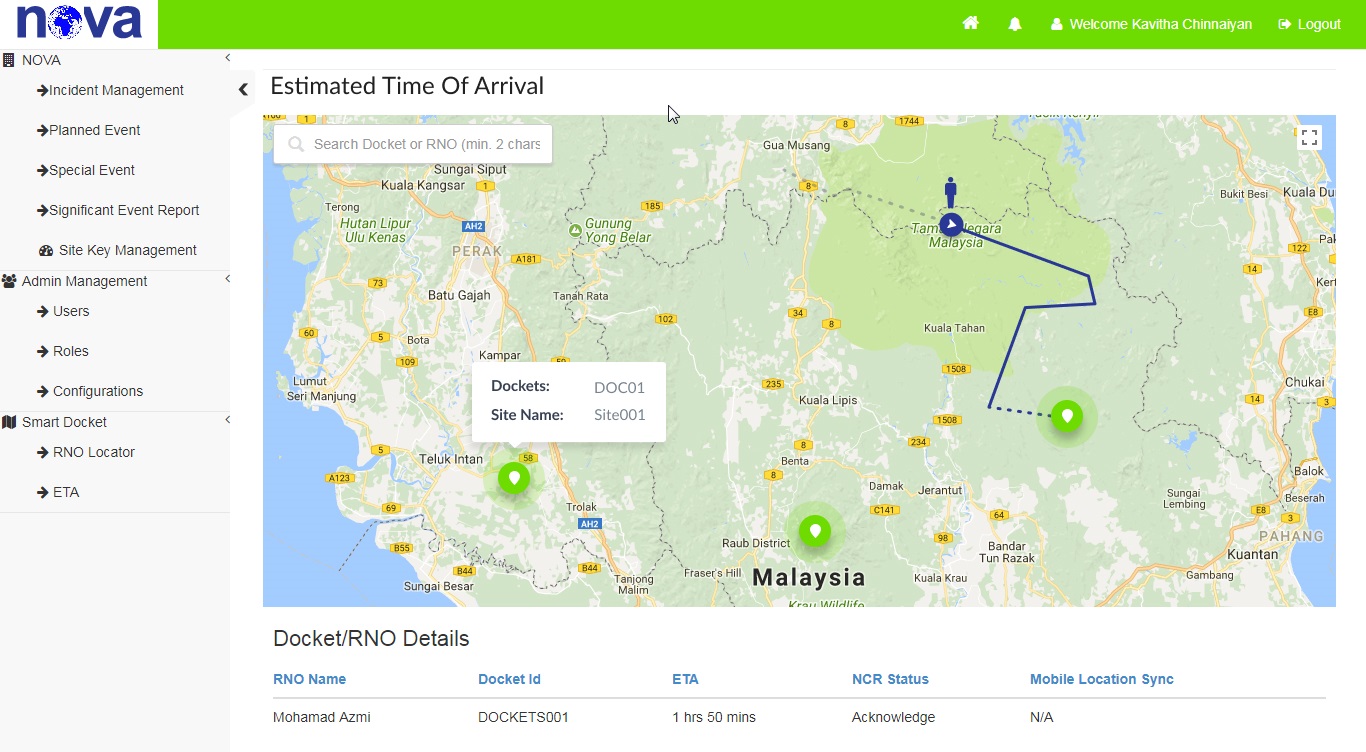Viewport: 1366px width, 752px height.
Task: Click the Smart Docket map icon
Action: coord(9,422)
